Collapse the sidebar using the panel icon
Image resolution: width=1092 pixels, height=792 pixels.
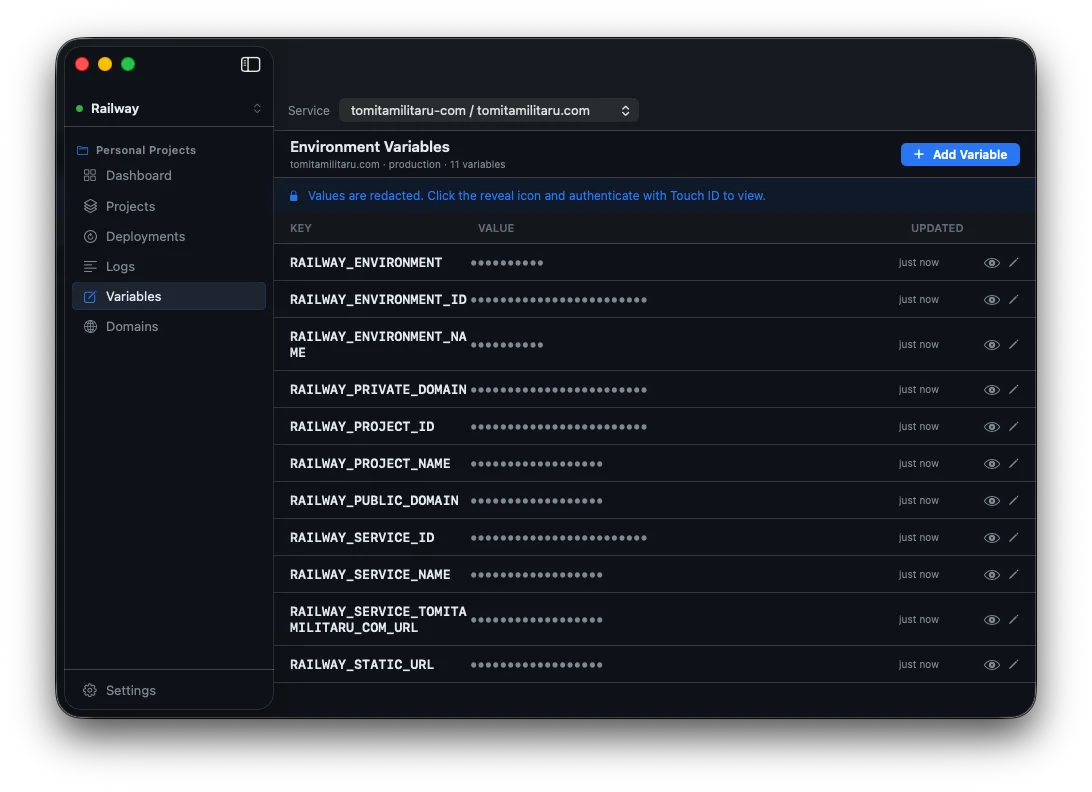point(250,63)
